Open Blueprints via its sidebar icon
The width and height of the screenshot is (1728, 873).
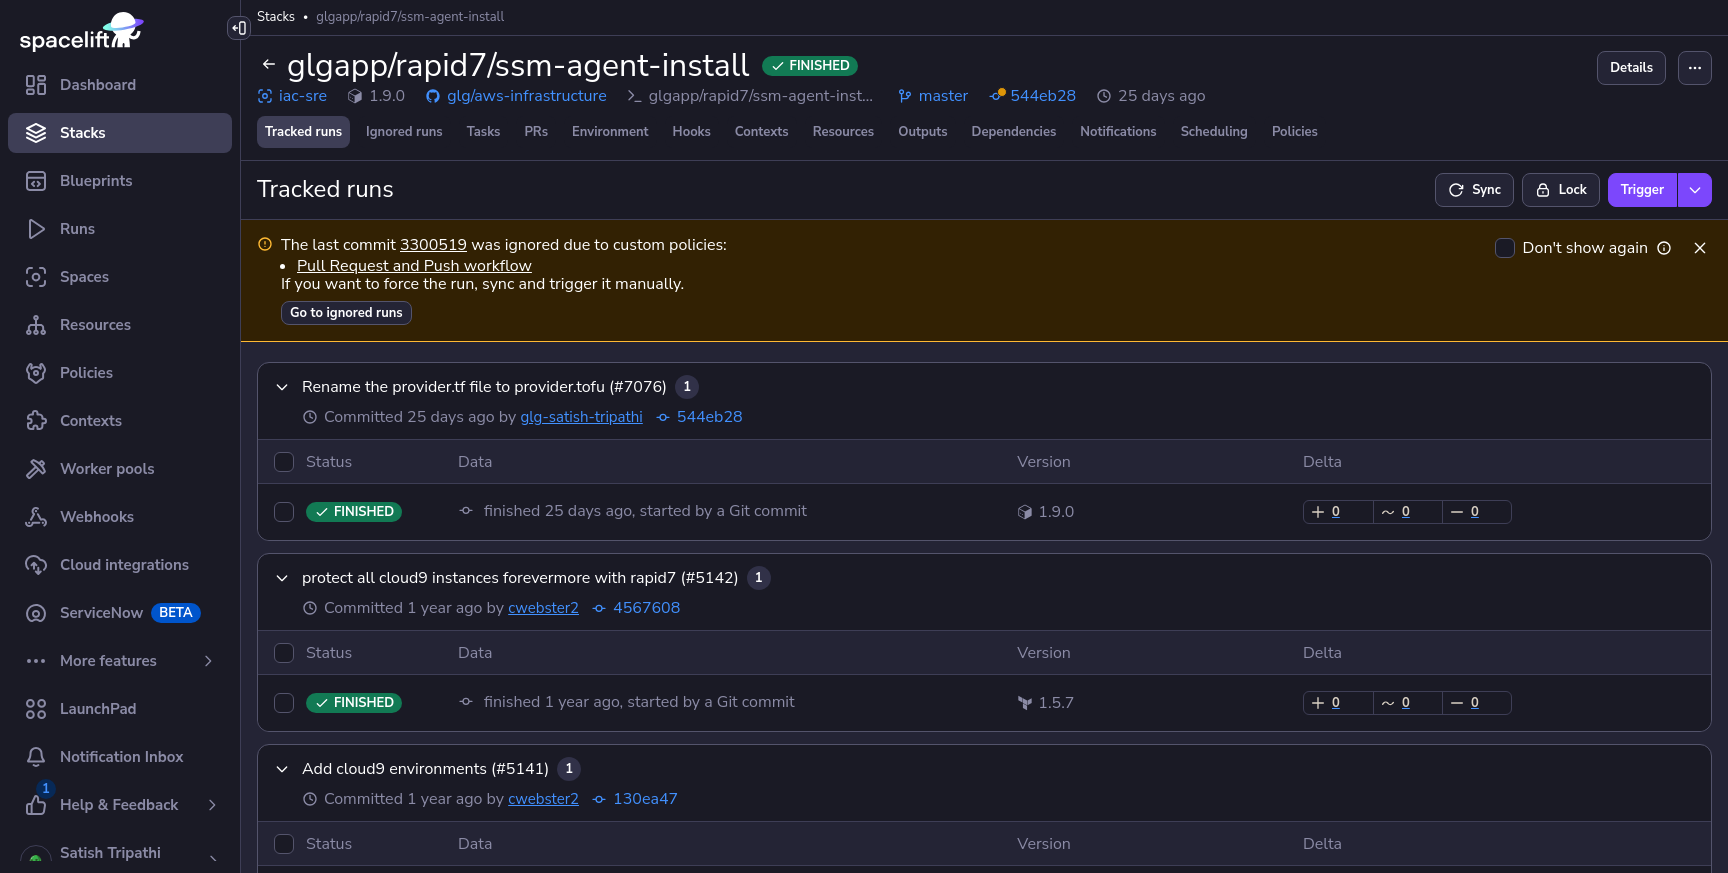pos(36,181)
